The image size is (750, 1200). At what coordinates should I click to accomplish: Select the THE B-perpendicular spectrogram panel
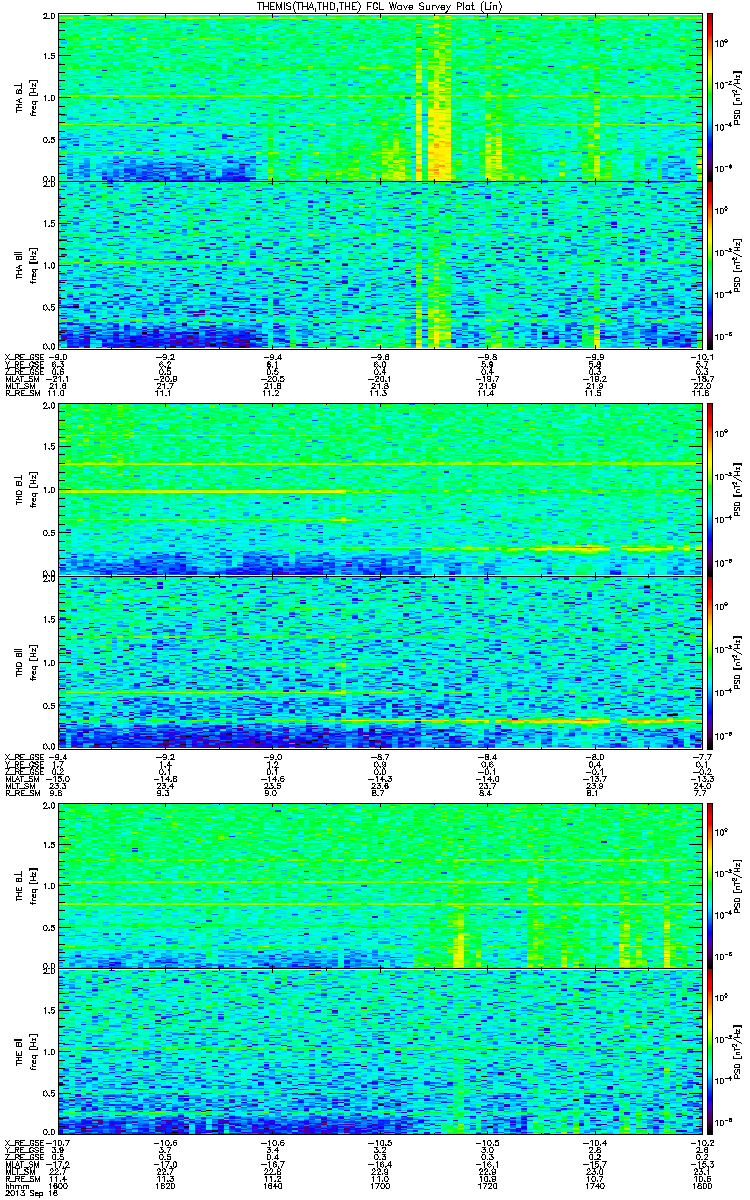379,885
